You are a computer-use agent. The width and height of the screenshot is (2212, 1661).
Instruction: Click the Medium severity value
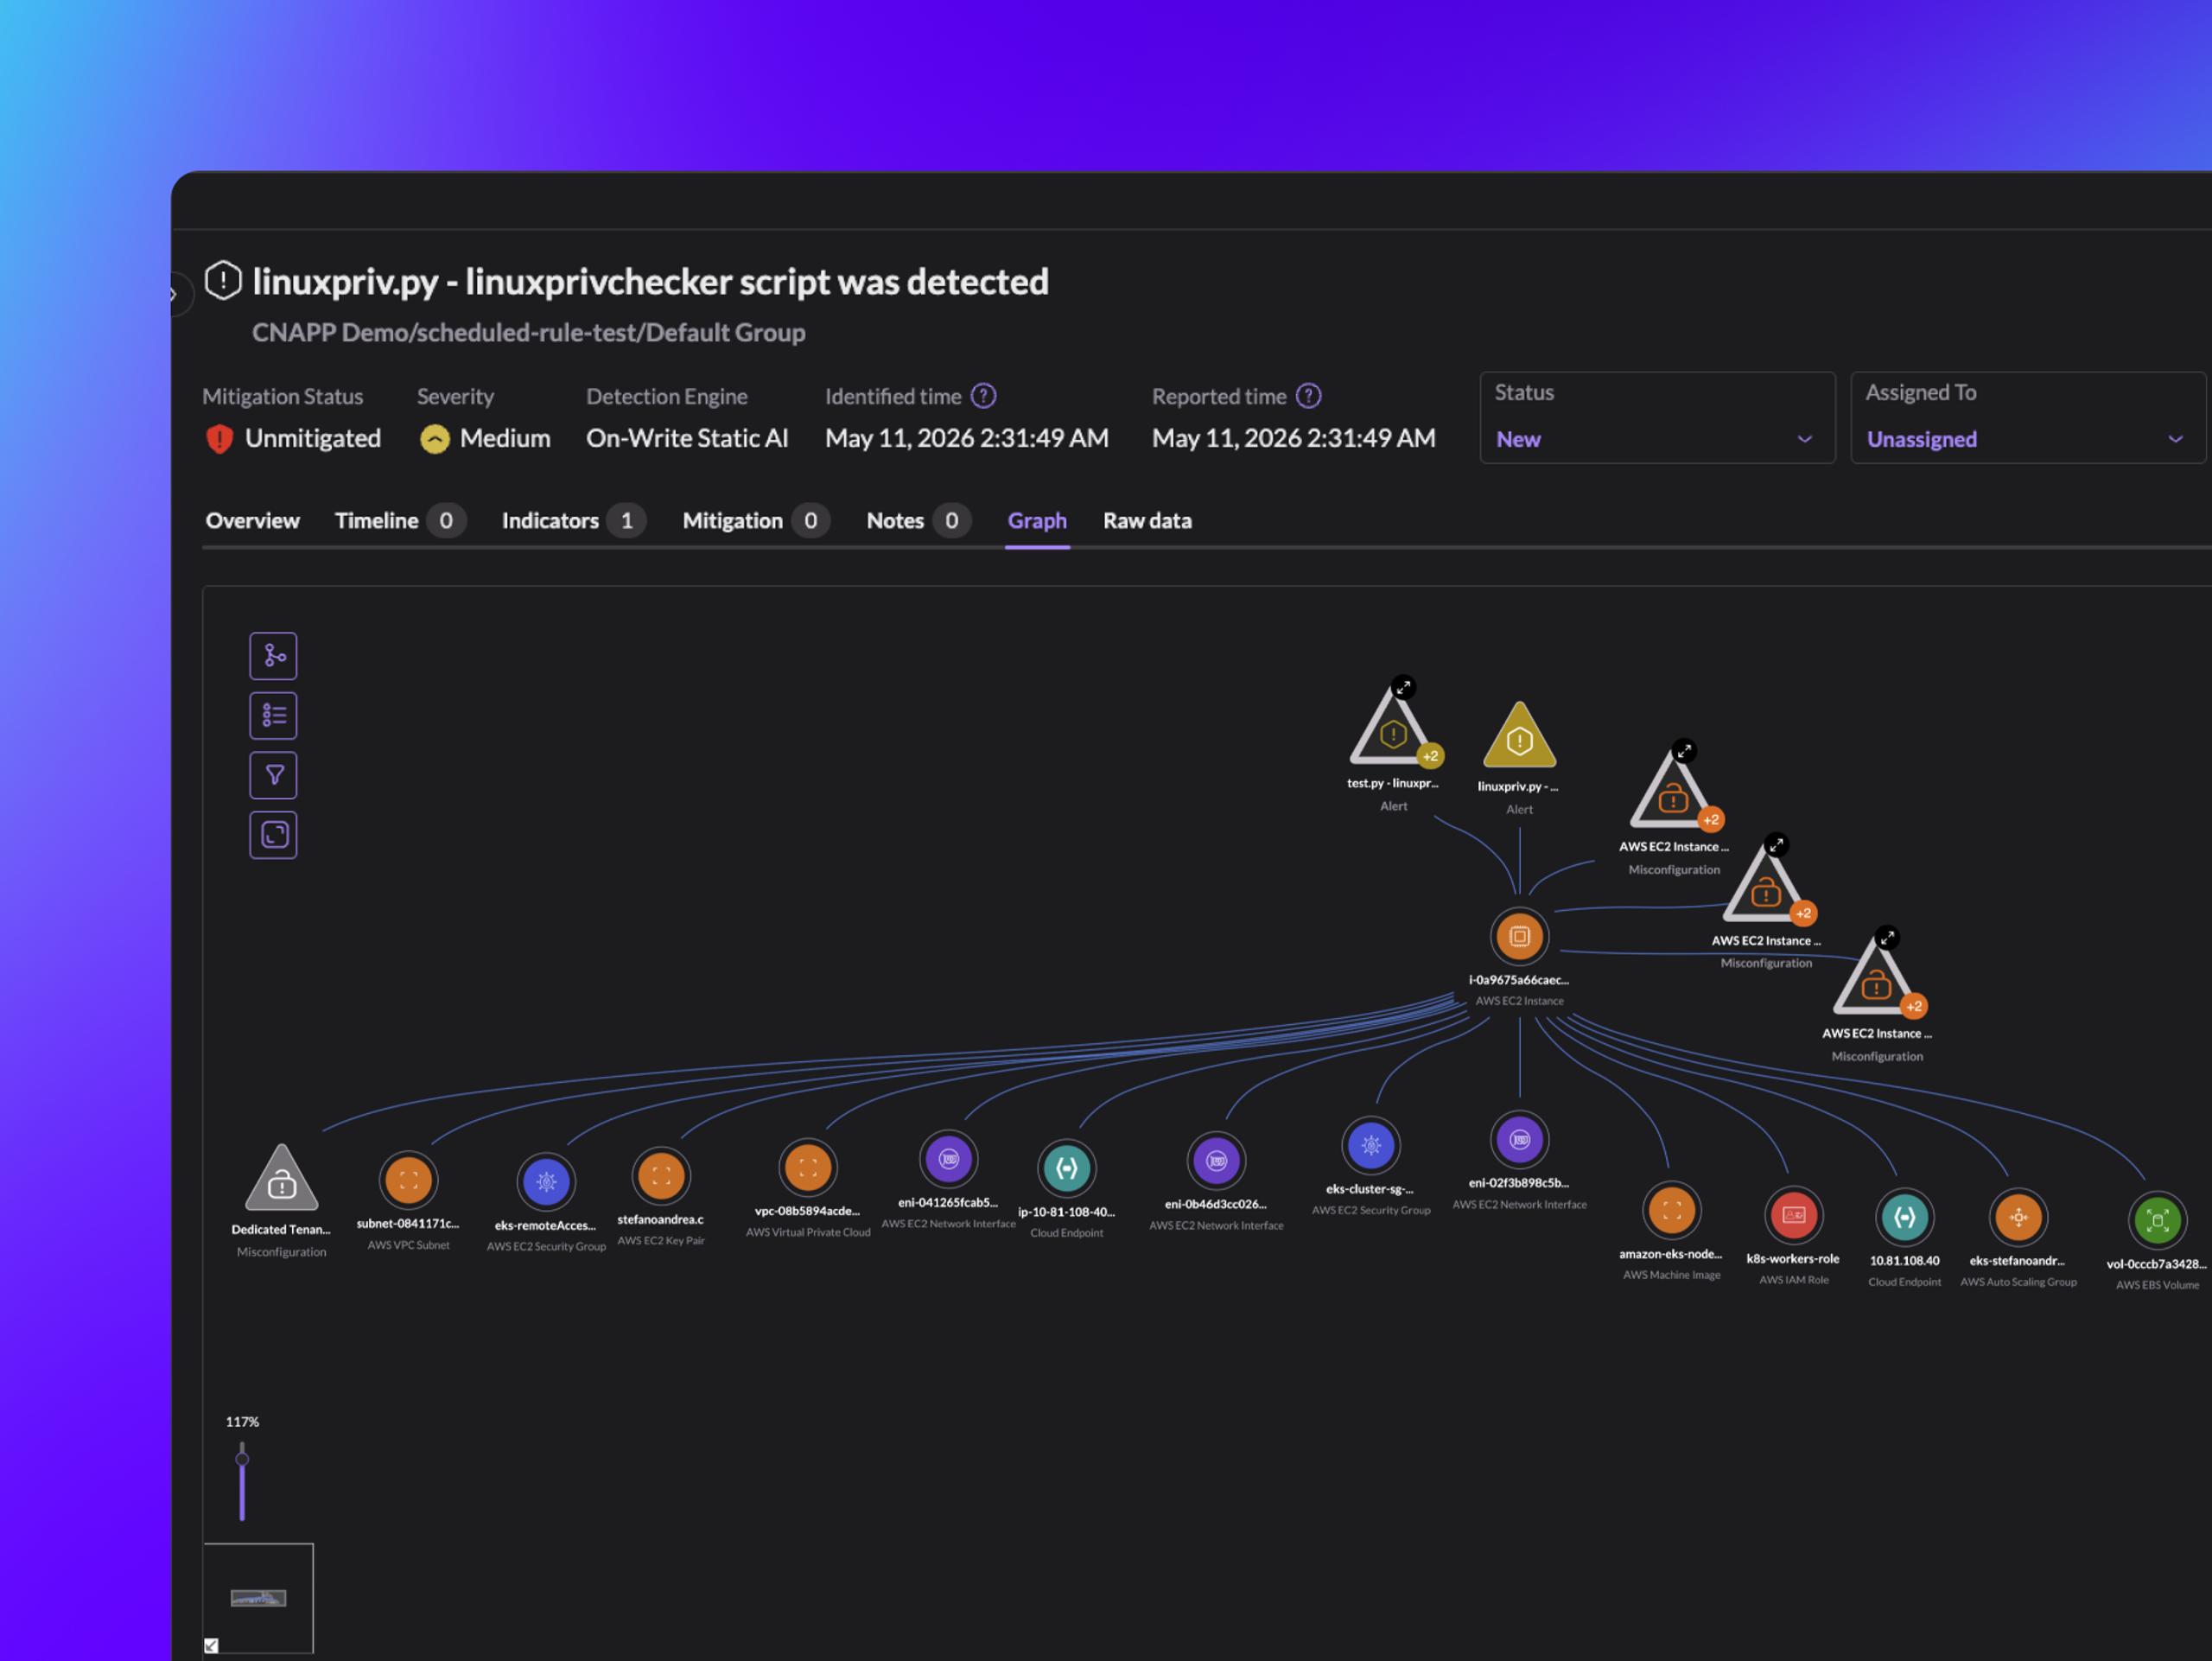[505, 438]
